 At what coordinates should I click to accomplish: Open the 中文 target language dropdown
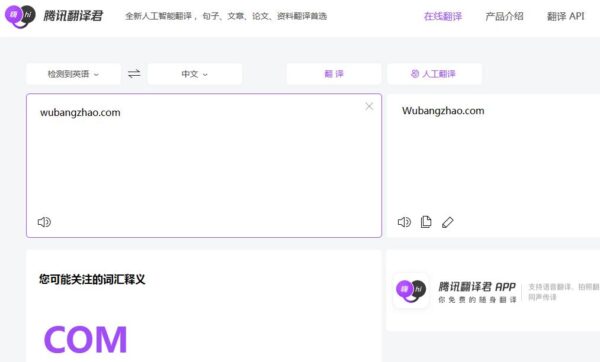point(195,74)
